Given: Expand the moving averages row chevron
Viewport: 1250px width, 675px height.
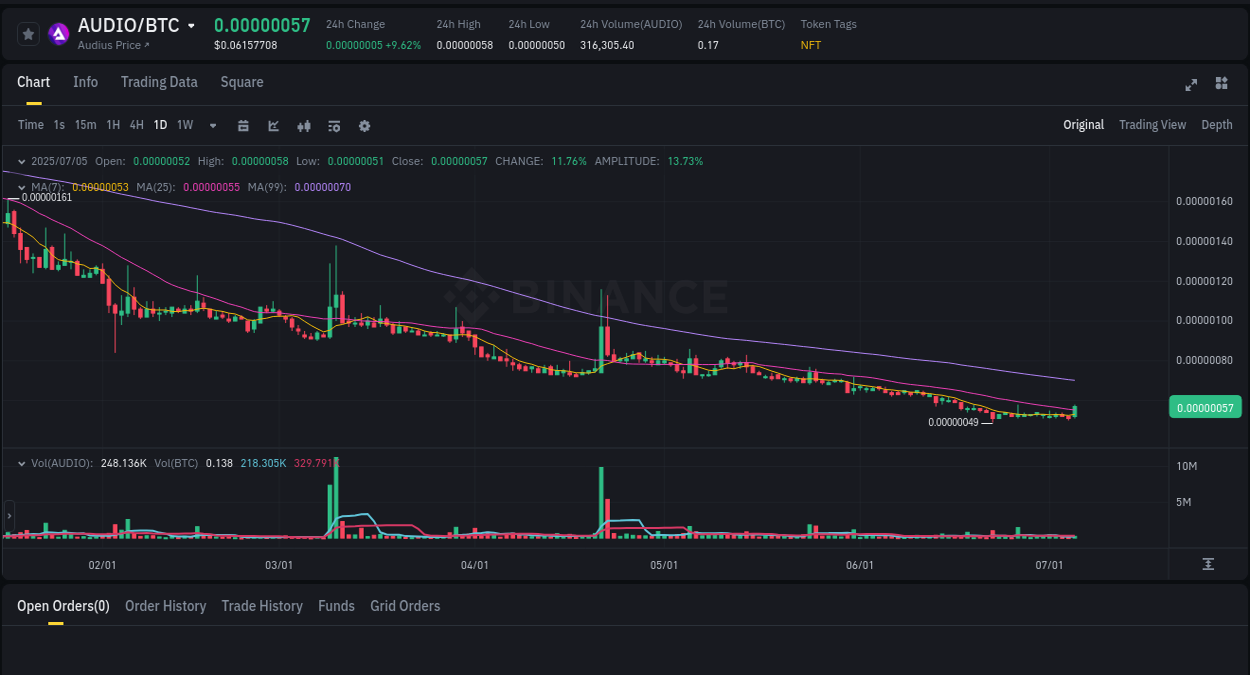Looking at the screenshot, I should pyautogui.click(x=22, y=186).
